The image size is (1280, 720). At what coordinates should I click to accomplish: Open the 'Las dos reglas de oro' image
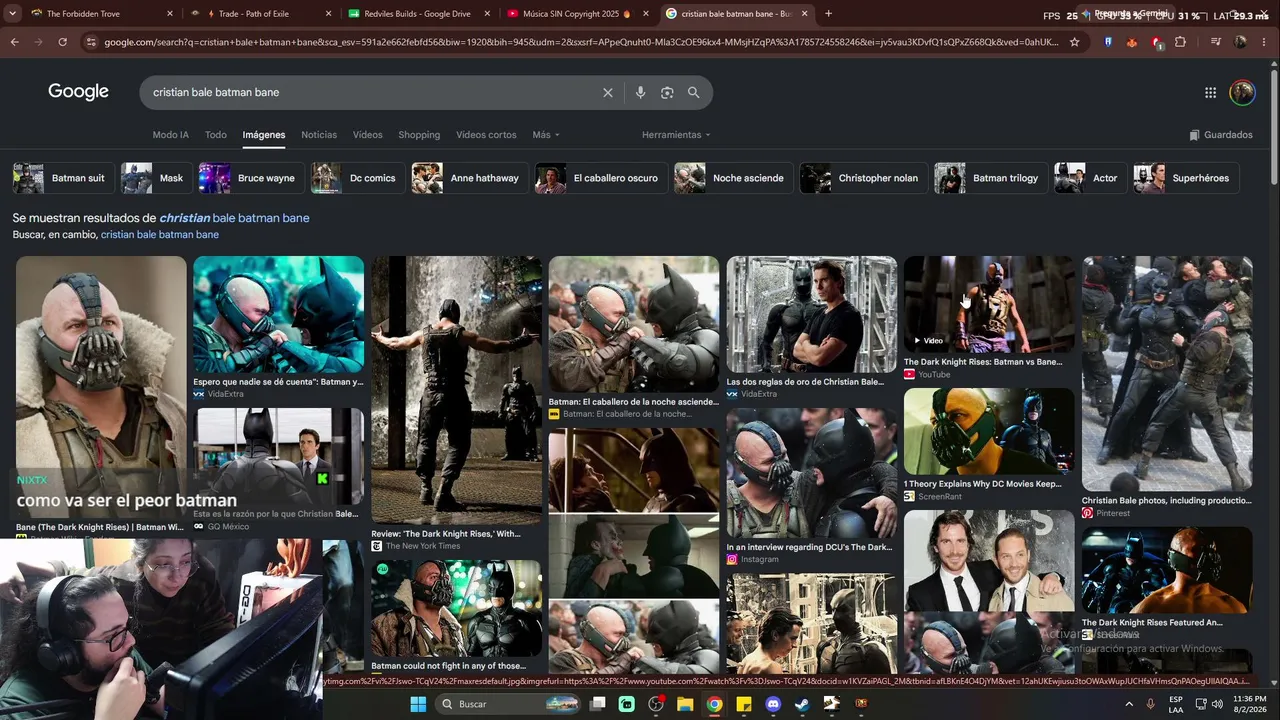click(812, 314)
